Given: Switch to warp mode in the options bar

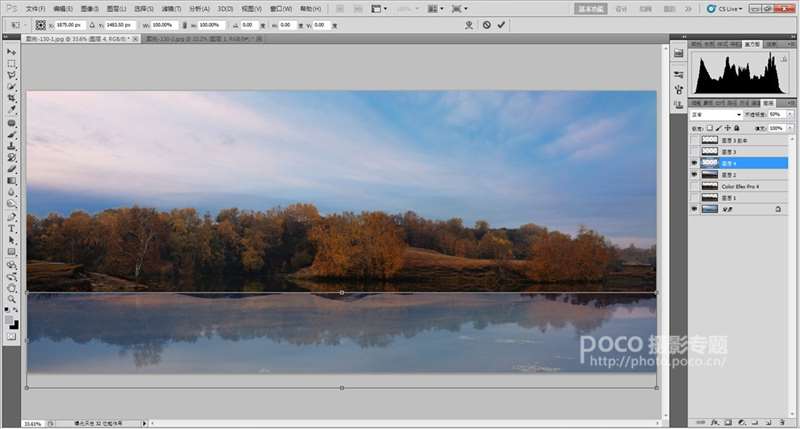Looking at the screenshot, I should 468,25.
